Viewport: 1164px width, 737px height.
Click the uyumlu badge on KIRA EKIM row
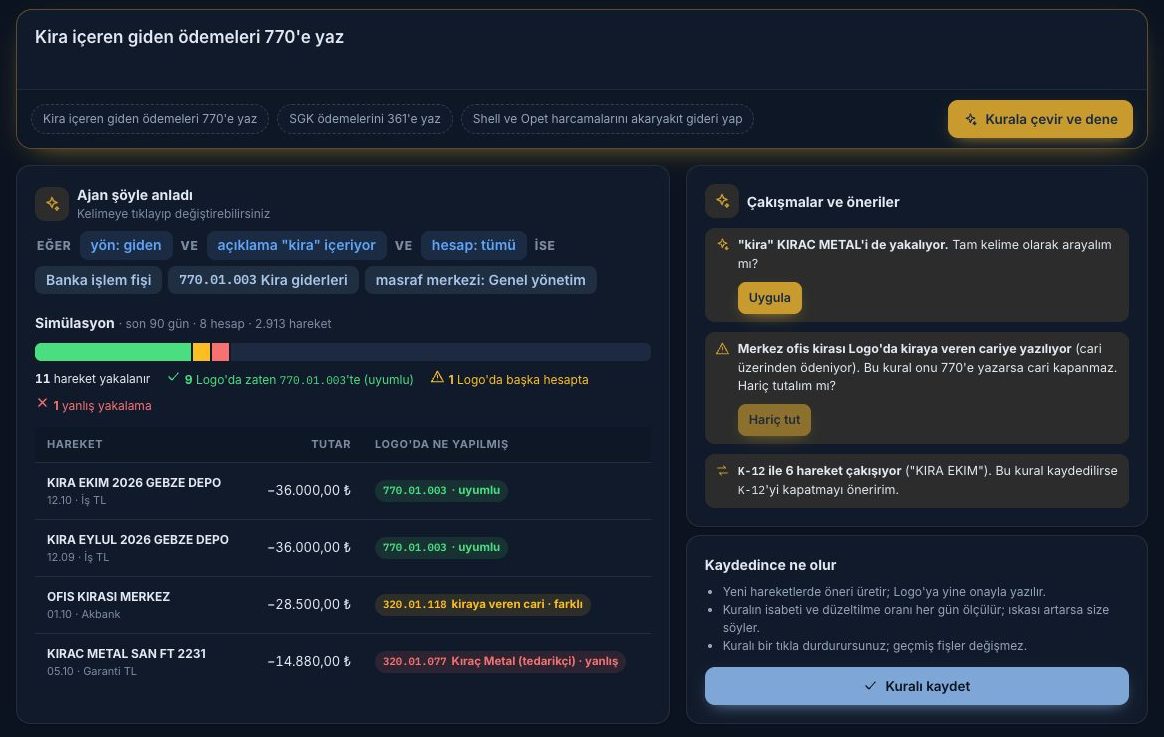tap(441, 491)
